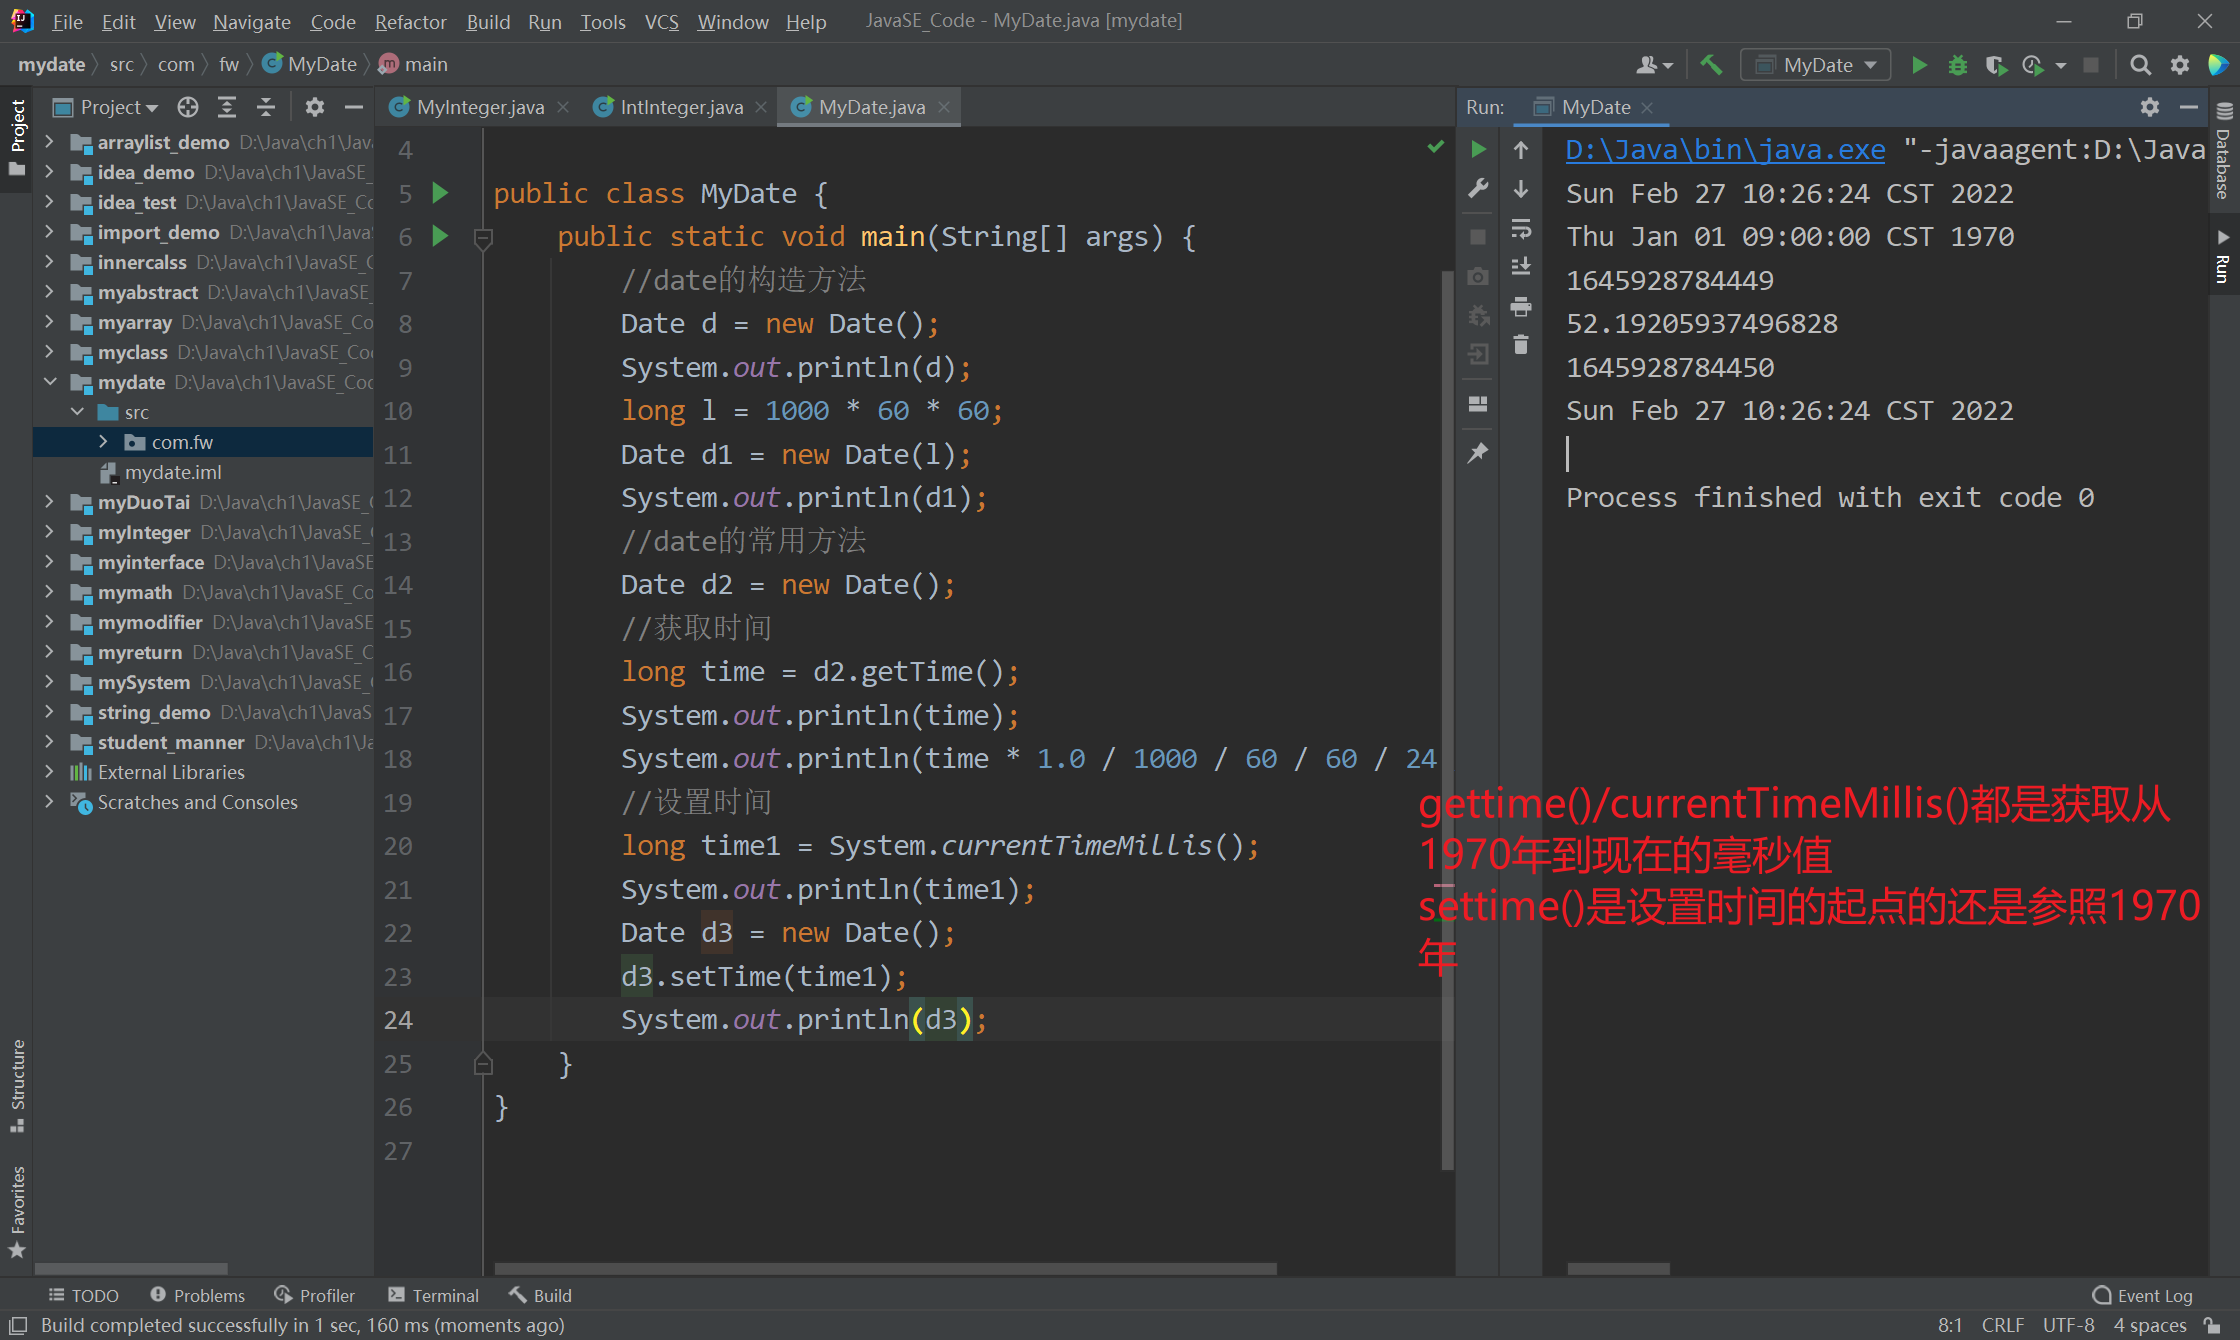Clear the Run console with the trash icon
Viewport: 2240px width, 1340px height.
point(1521,344)
